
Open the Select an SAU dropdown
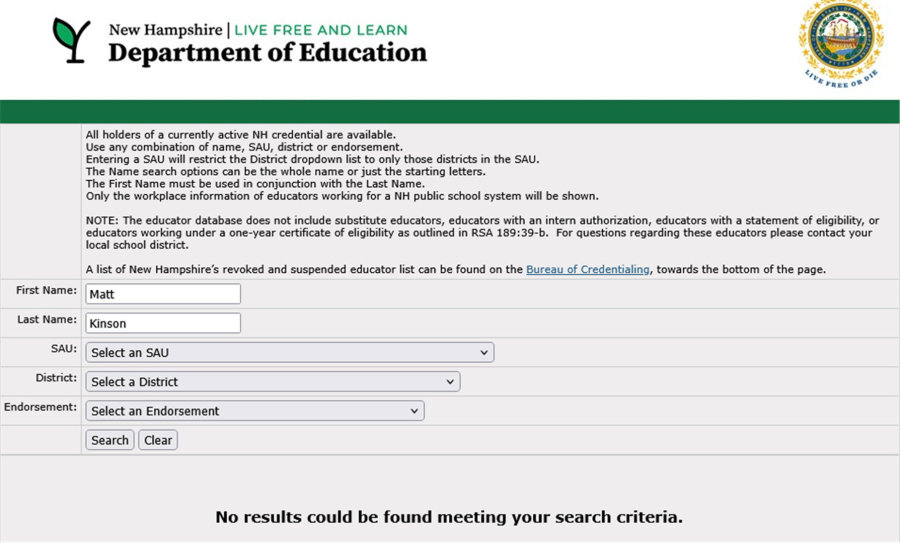[290, 352]
